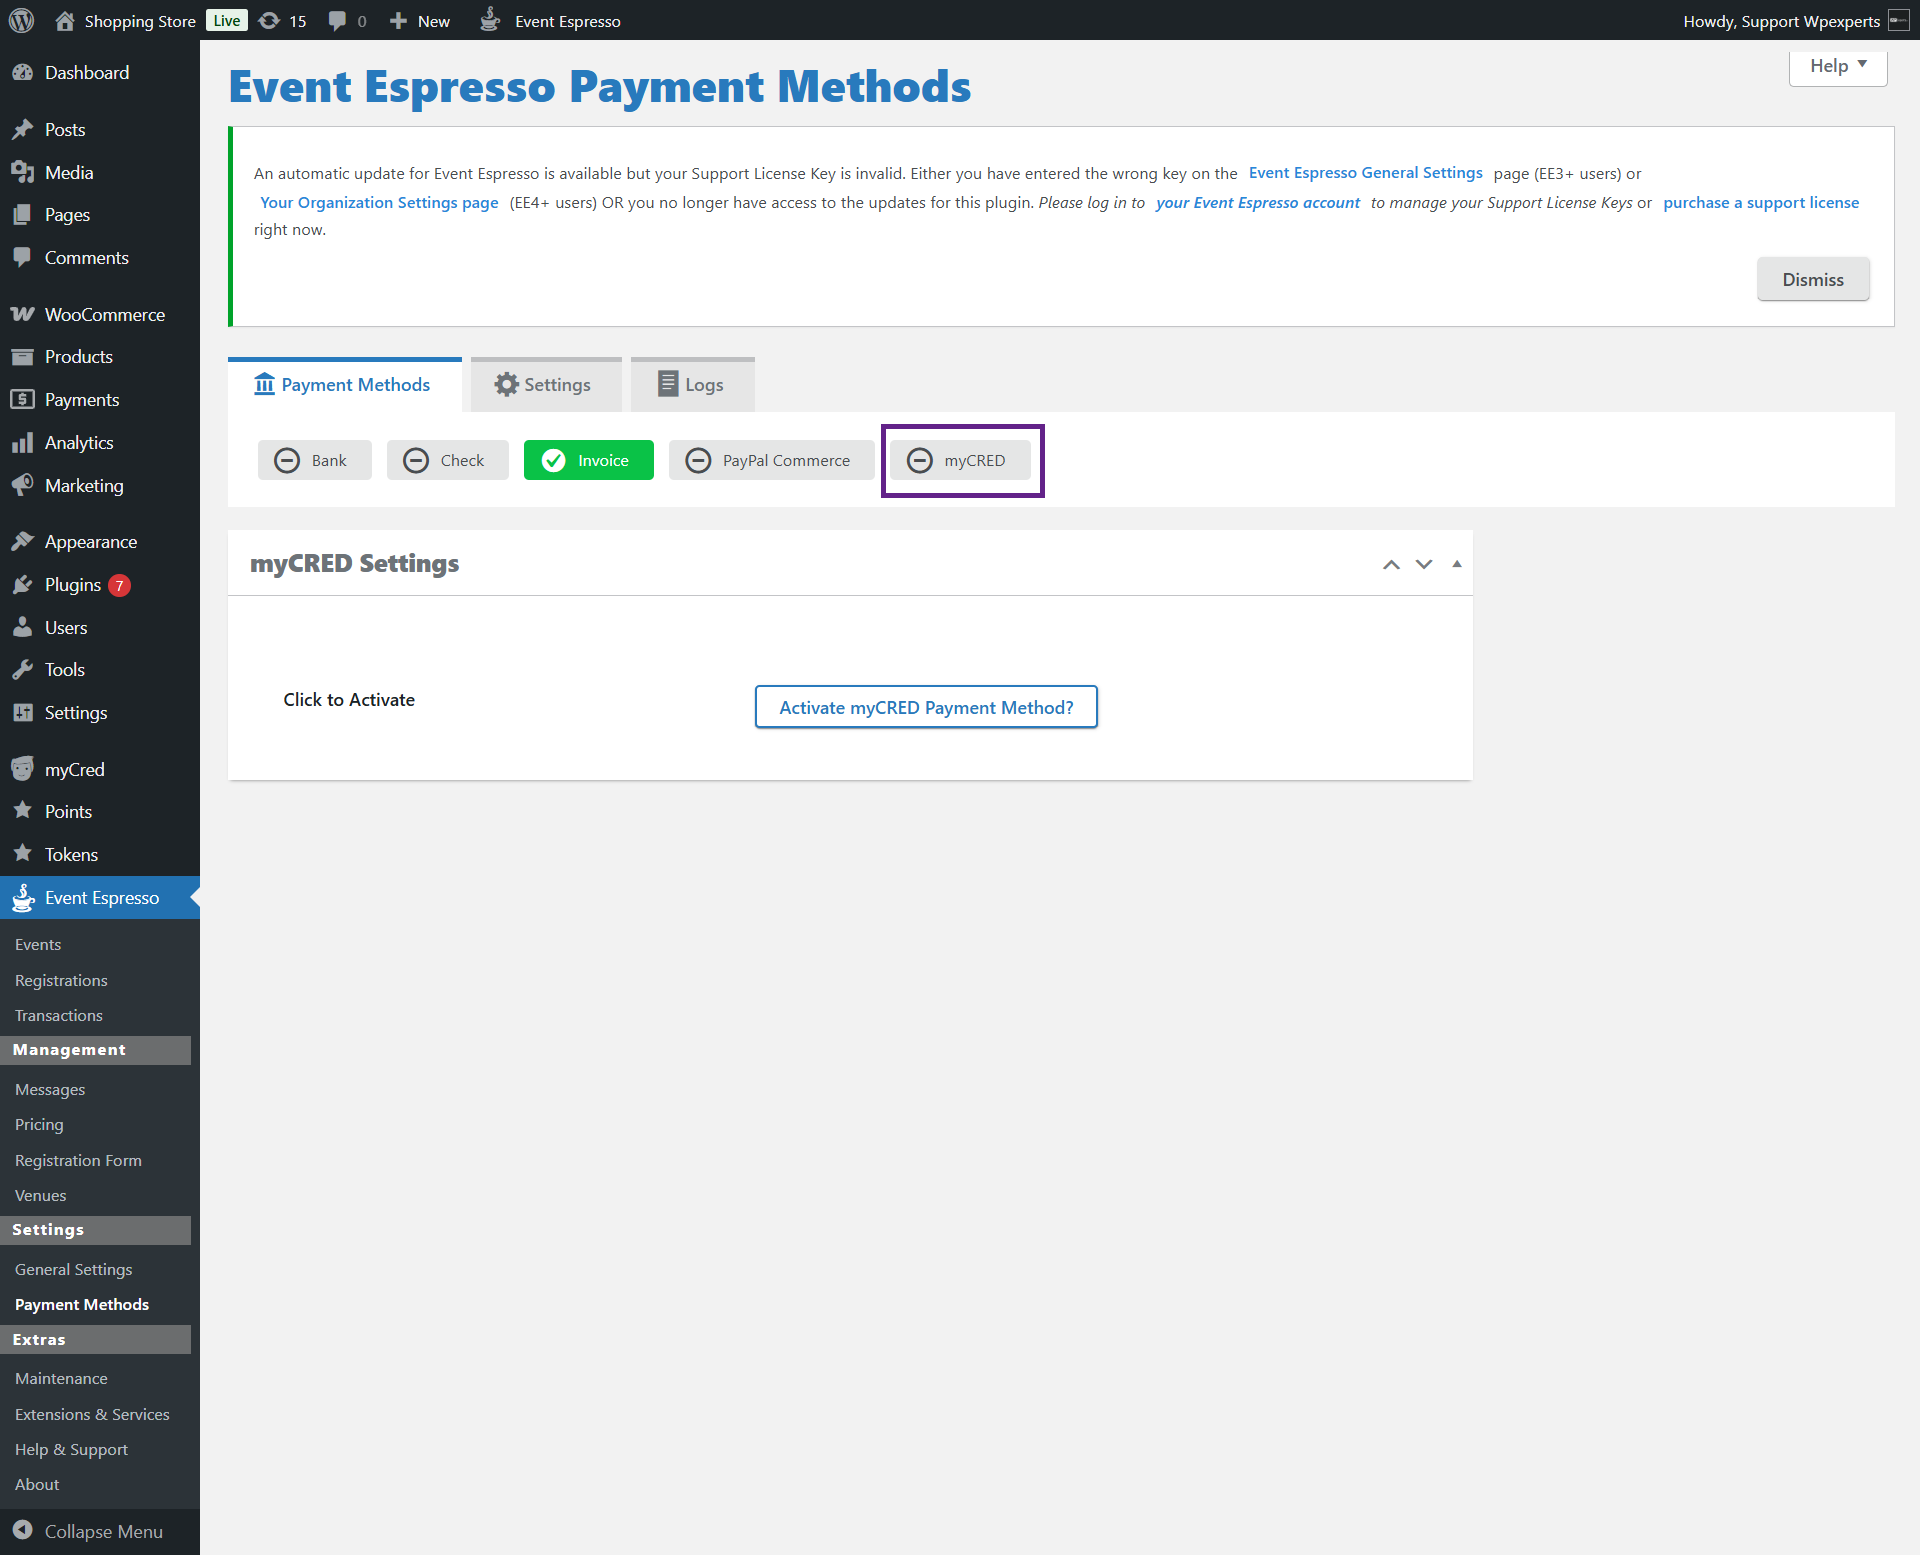This screenshot has width=1920, height=1555.
Task: Switch to the Logs tab
Action: [x=692, y=385]
